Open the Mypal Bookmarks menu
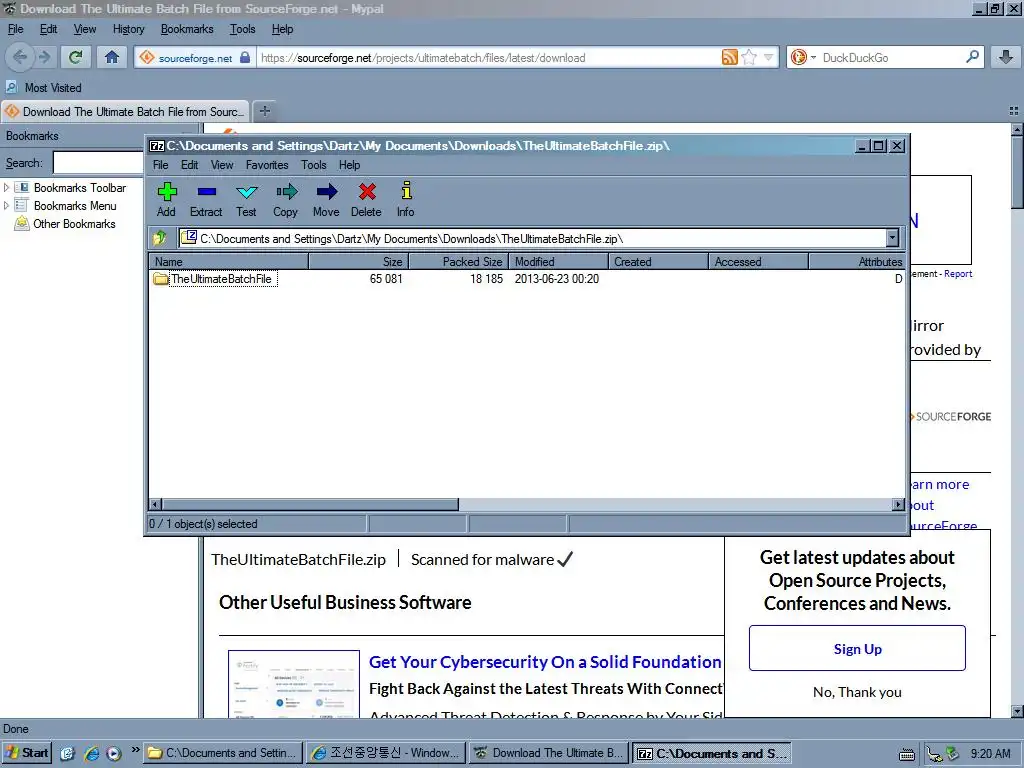This screenshot has width=1024, height=768. pos(187,29)
